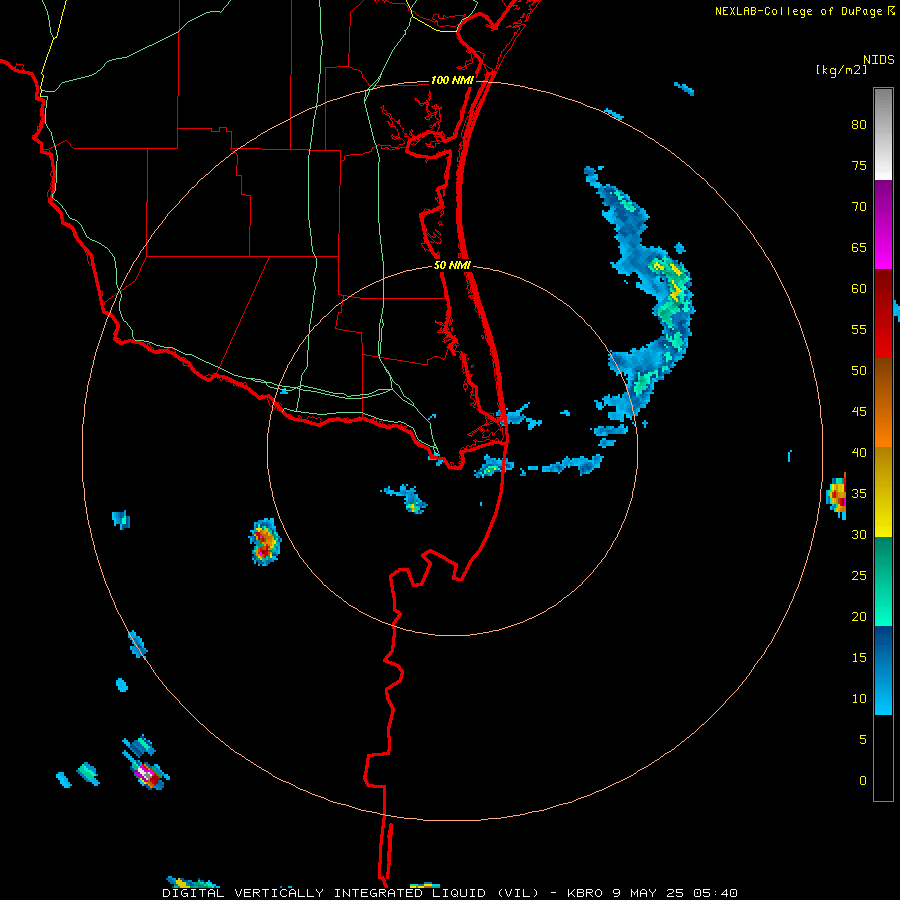Viewport: 900px width, 900px height.
Task: Click the 0 value on the color scale
Action: [x=863, y=781]
